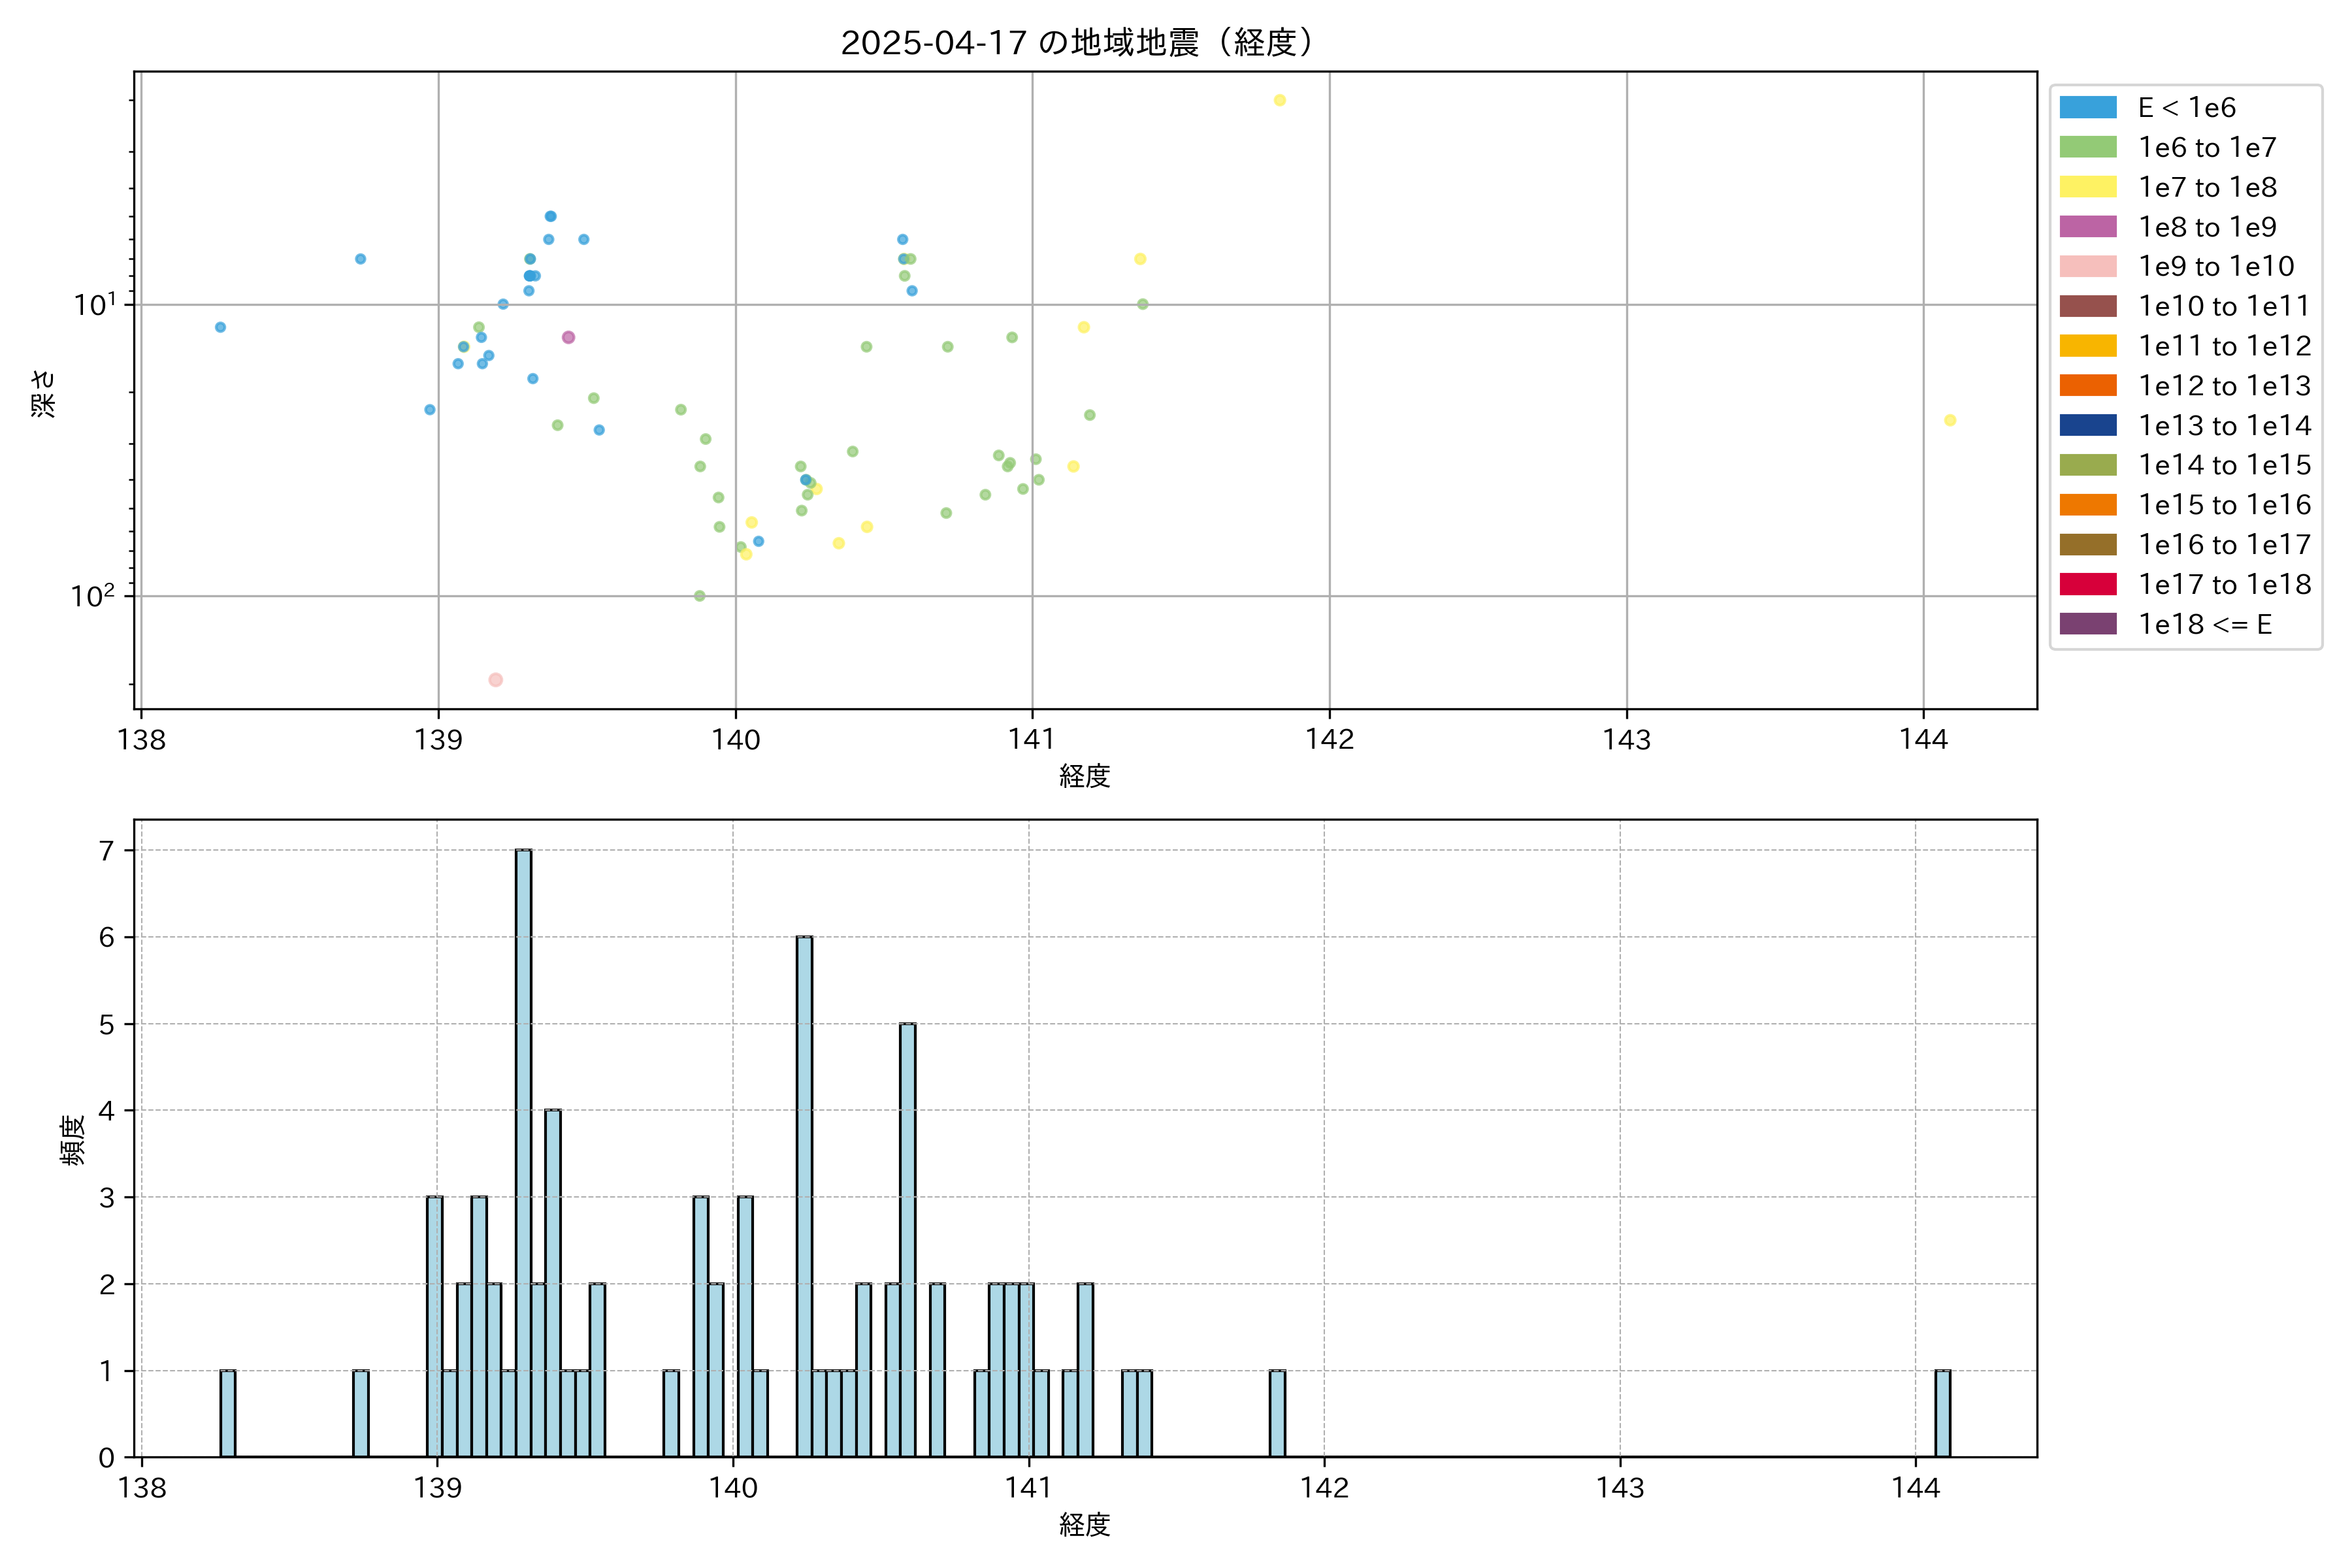Screen dimensions: 2352x1568
Task: Click the leftmost histogram bar near longitude 138.3
Action: (x=228, y=1413)
